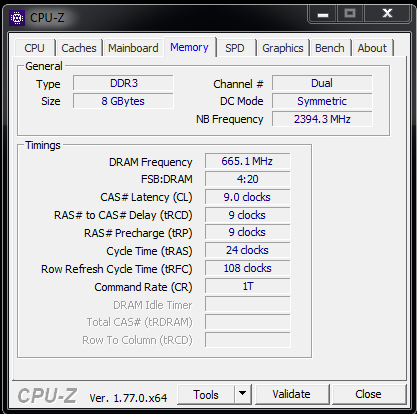The image size is (417, 414).
Task: Expand the Tools dropdown arrow
Action: [x=243, y=394]
